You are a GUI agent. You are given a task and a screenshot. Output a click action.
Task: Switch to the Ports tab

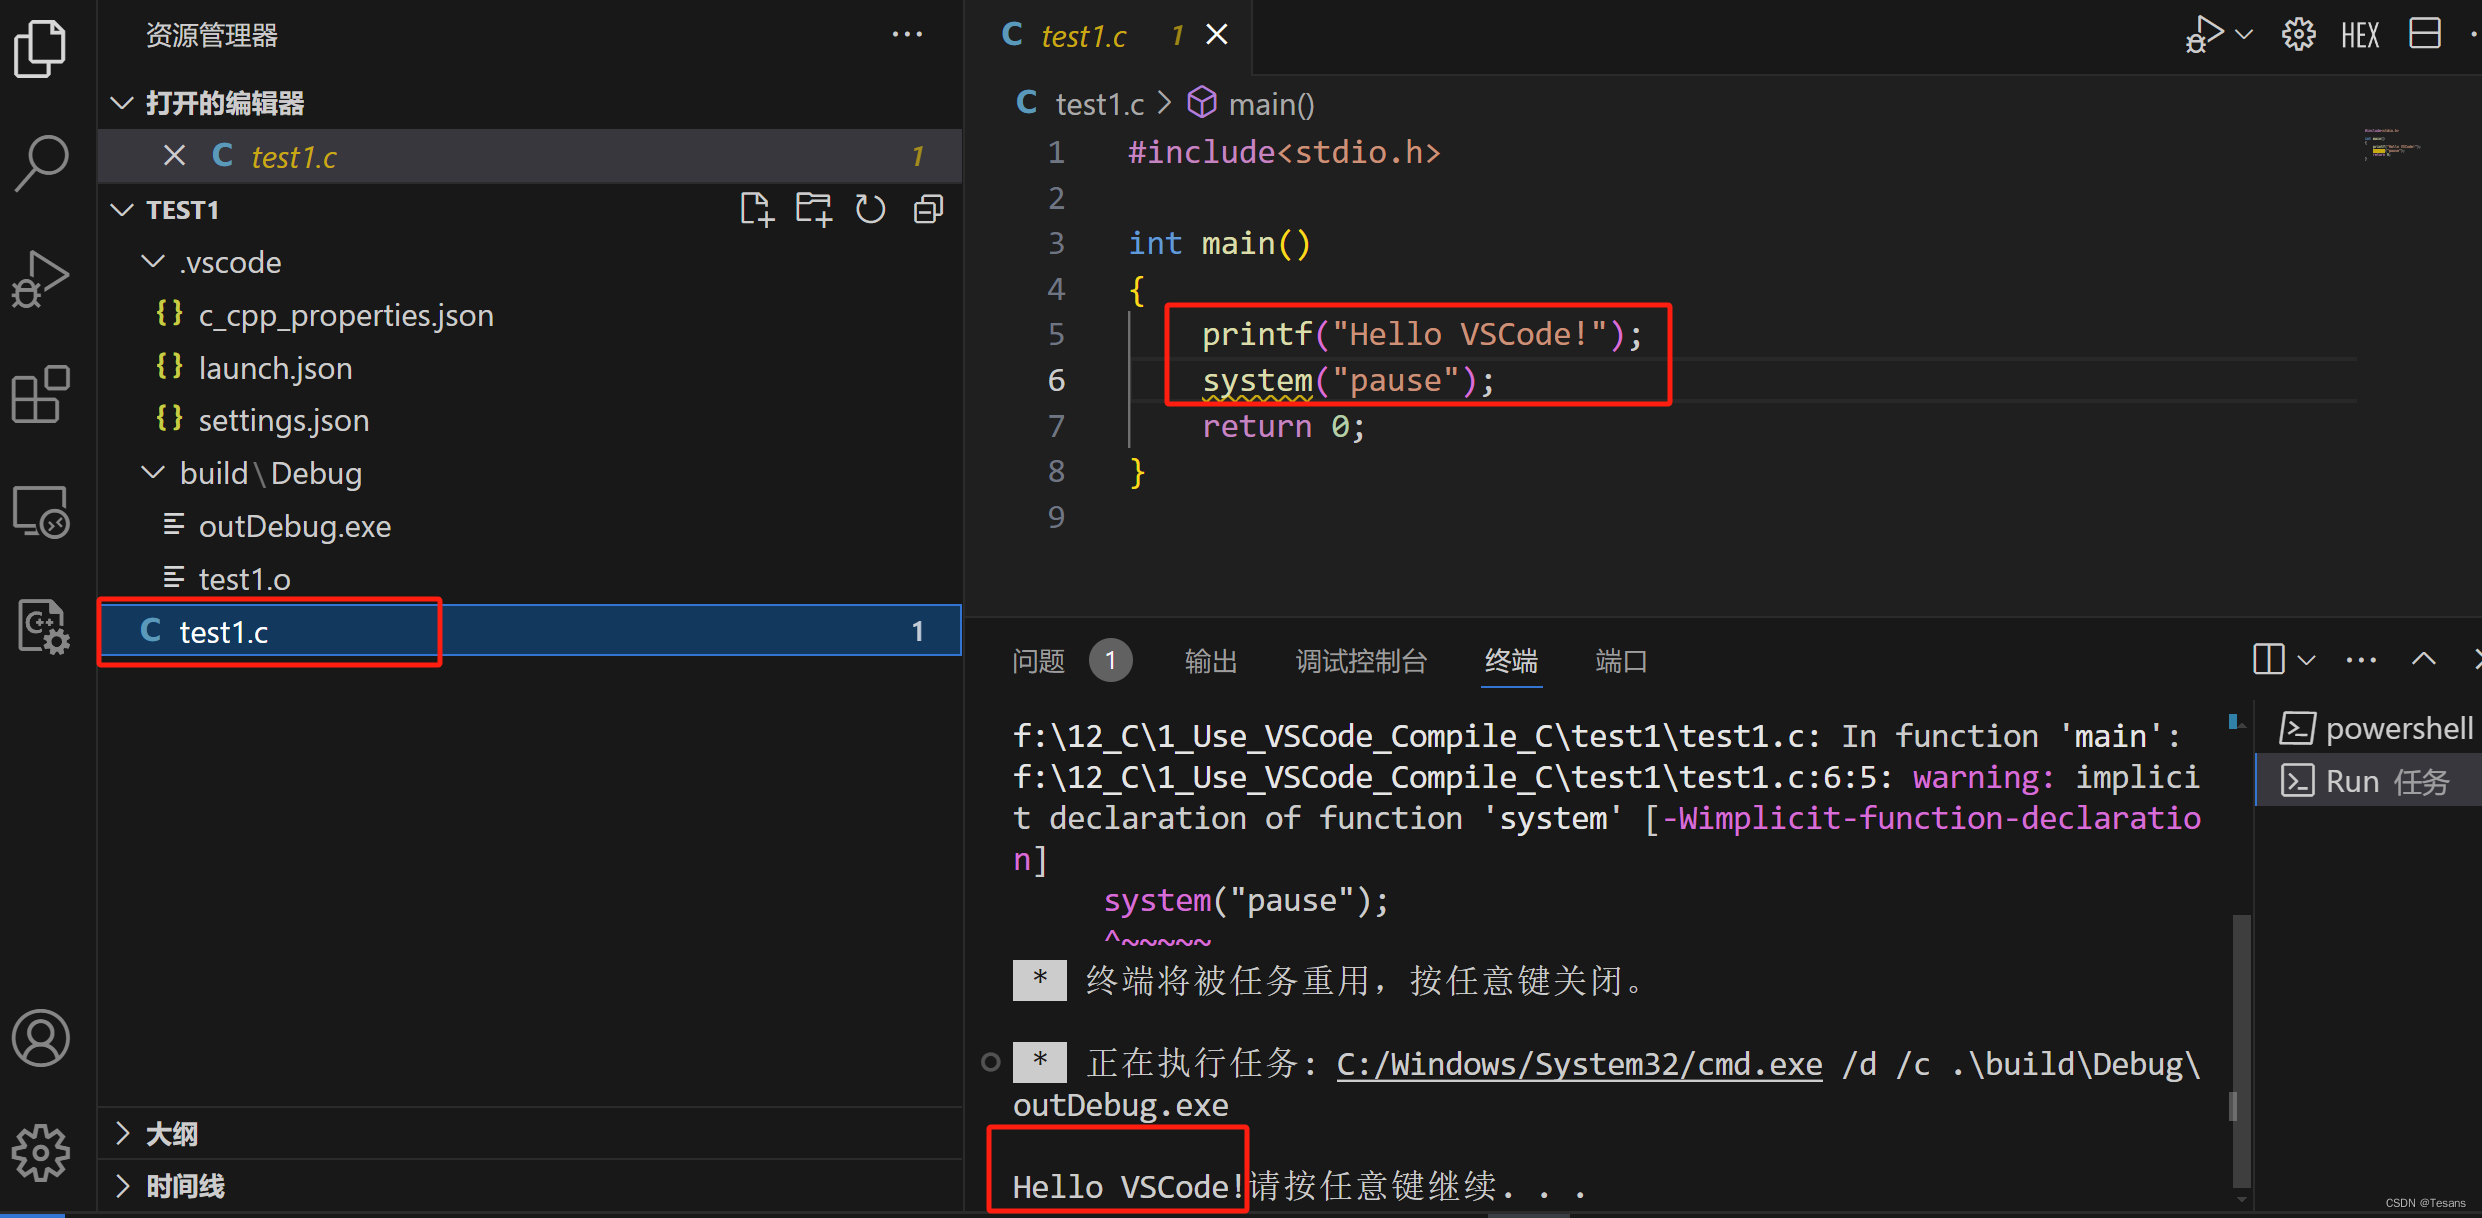[1621, 661]
